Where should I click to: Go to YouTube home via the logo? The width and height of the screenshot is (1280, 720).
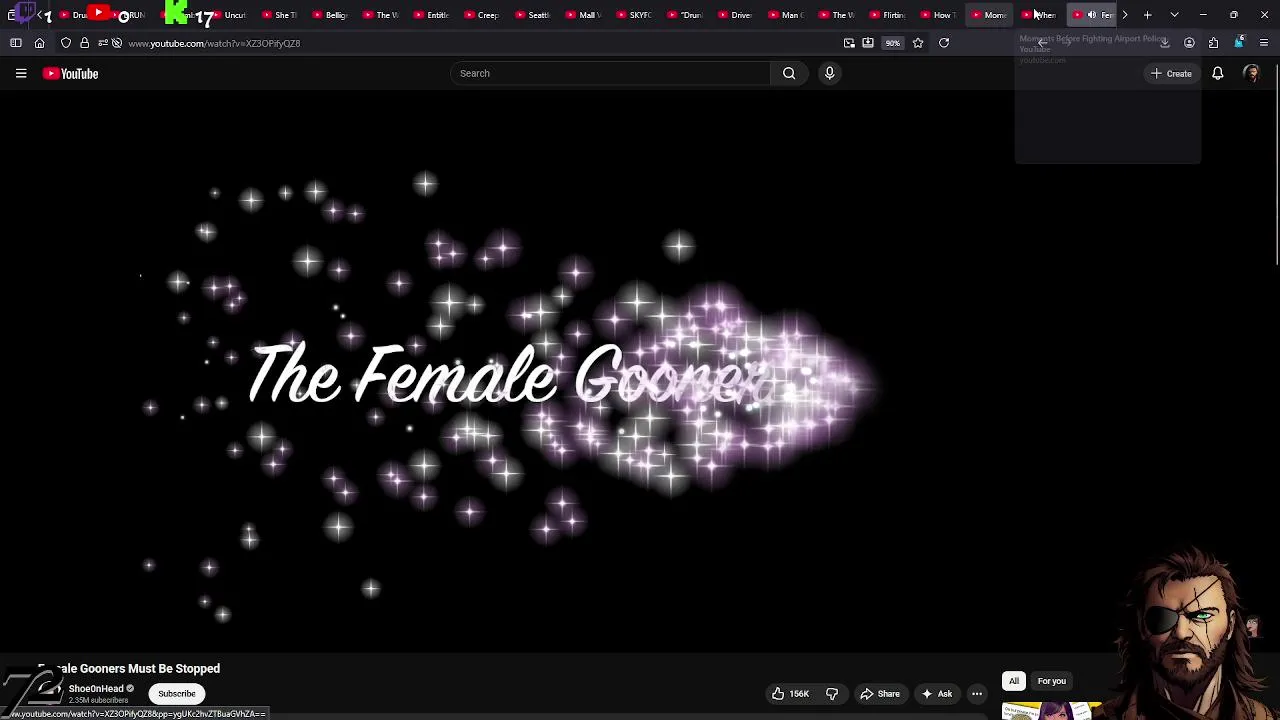tap(70, 73)
